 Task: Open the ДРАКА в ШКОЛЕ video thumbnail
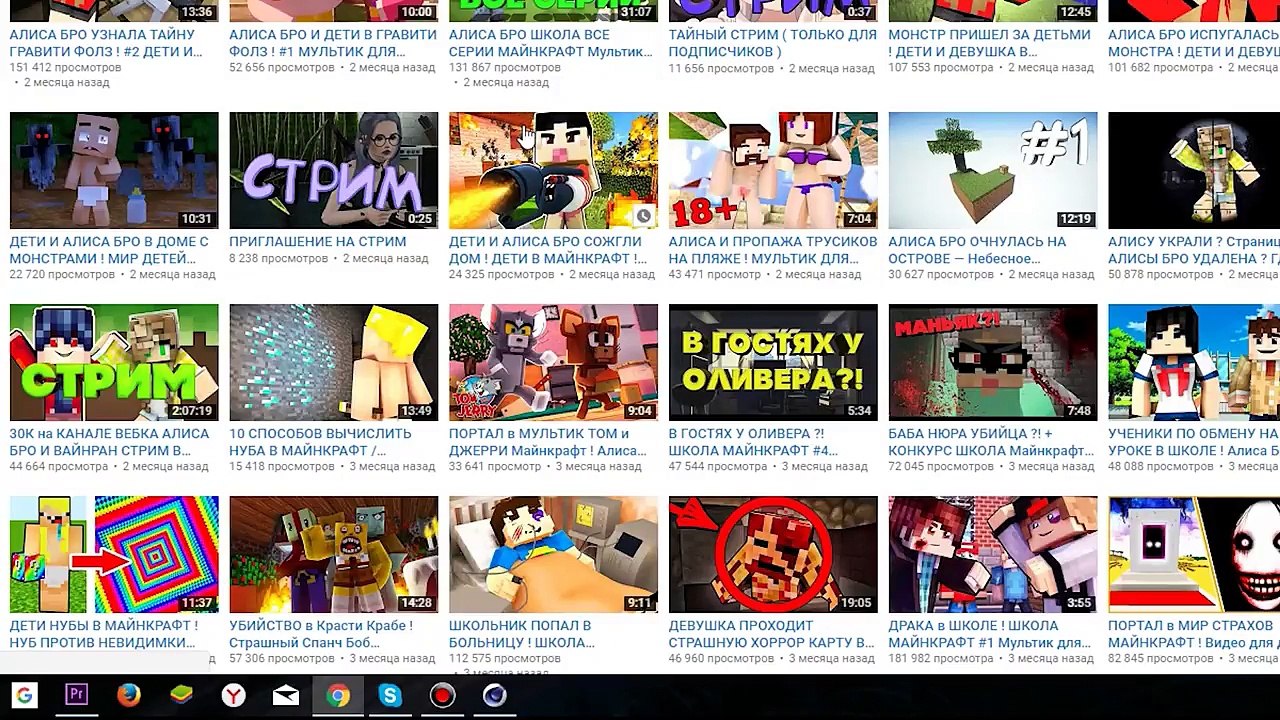993,554
